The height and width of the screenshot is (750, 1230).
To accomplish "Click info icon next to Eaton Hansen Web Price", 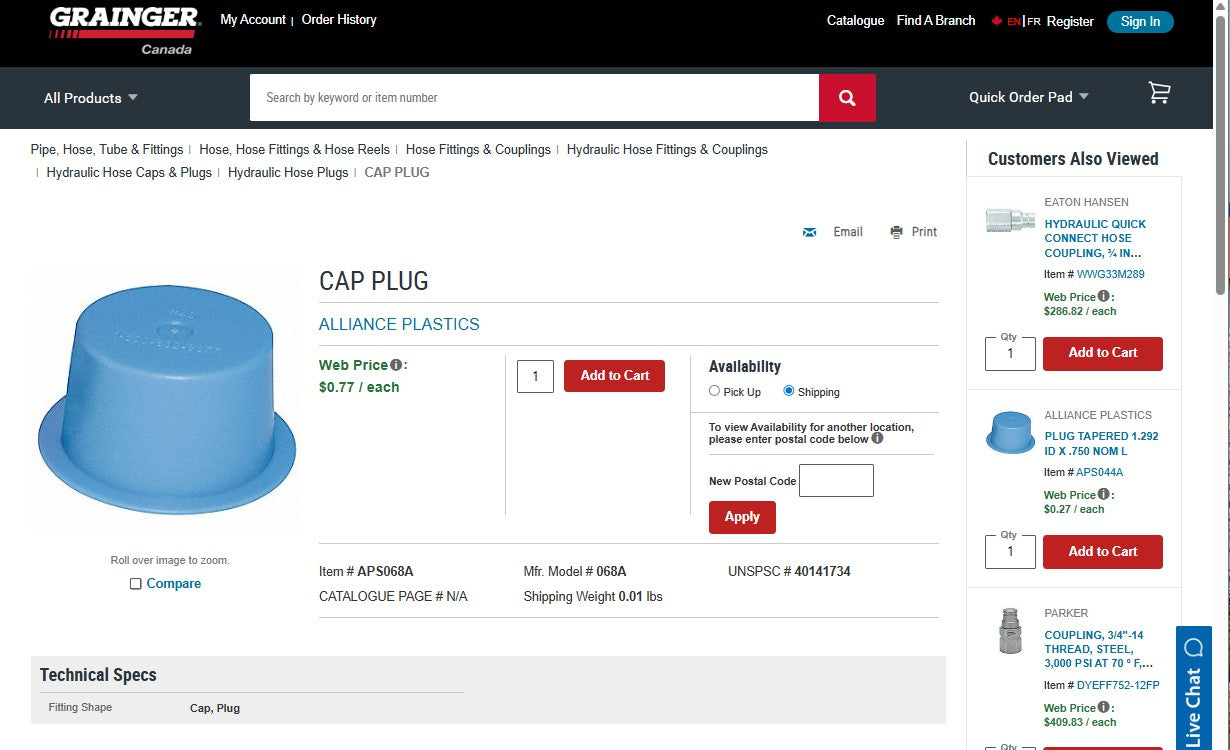I will 1104,296.
